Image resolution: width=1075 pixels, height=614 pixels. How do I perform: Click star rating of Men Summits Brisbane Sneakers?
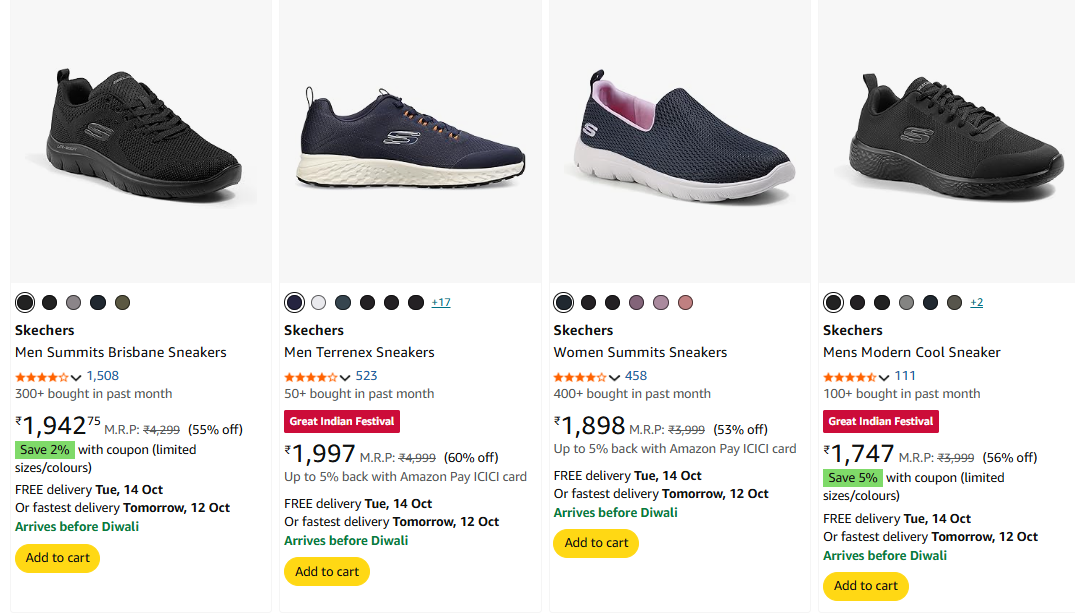pos(42,377)
